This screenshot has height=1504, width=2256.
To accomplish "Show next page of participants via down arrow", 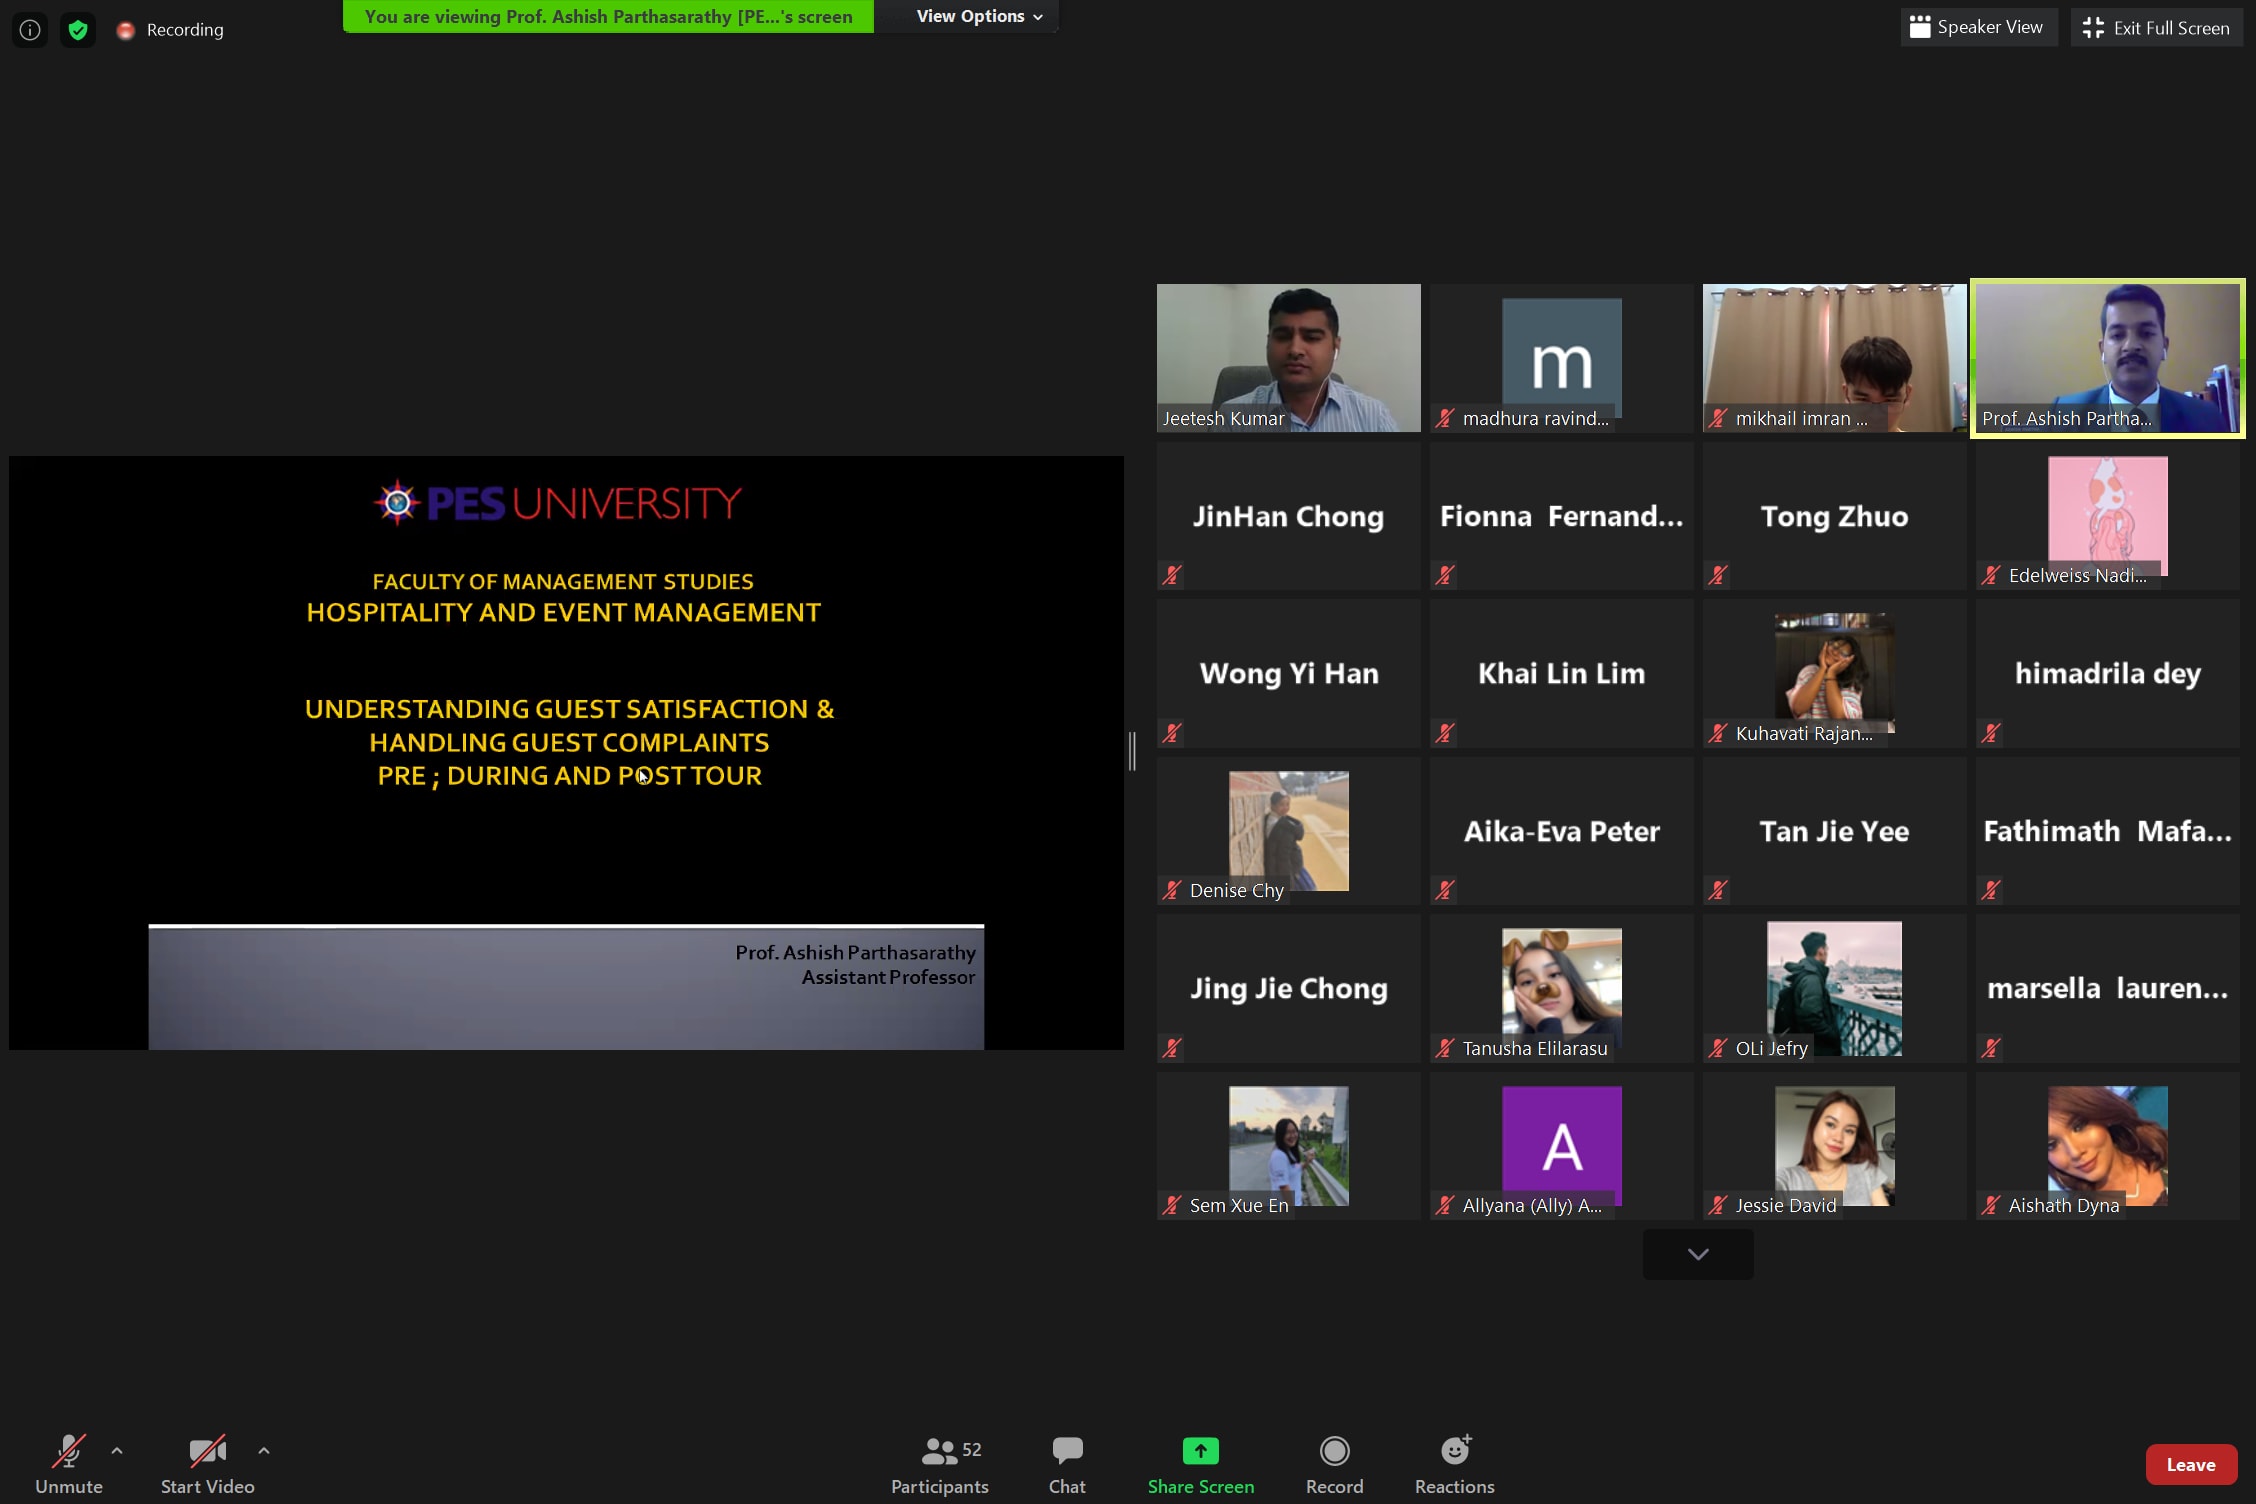I will pos(1697,1254).
